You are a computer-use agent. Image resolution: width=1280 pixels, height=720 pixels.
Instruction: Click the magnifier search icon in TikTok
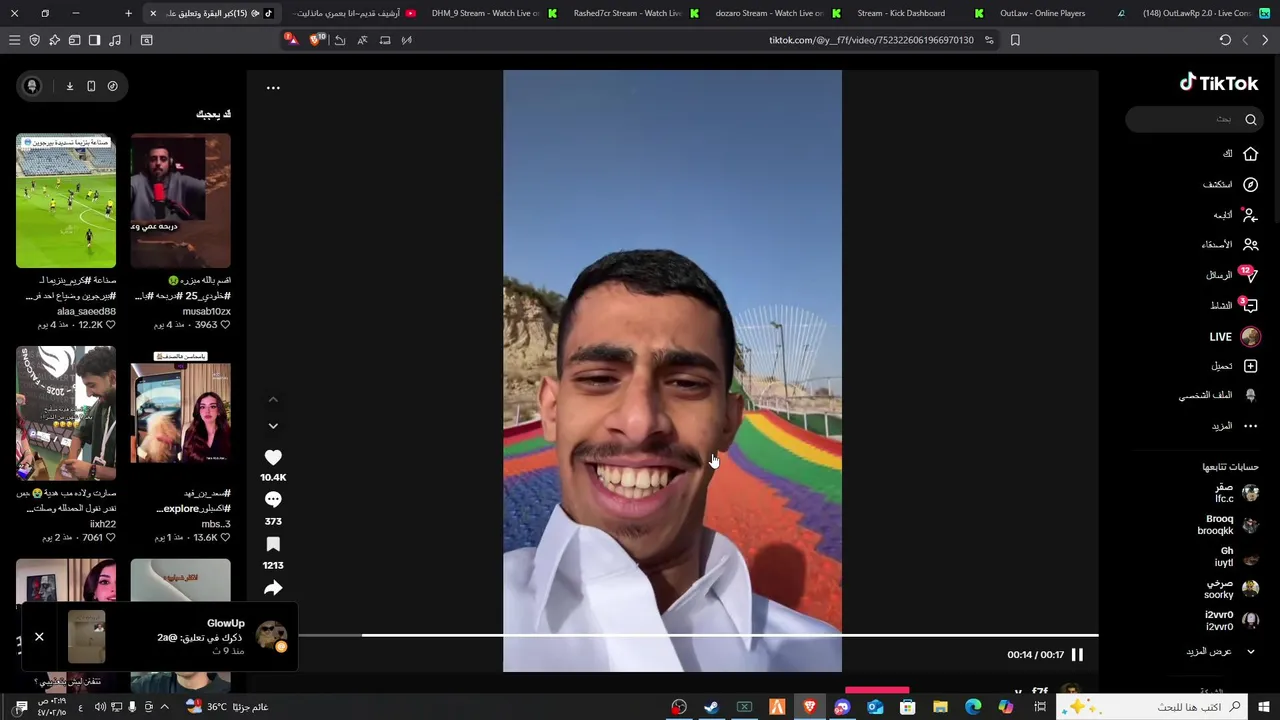click(x=1250, y=119)
